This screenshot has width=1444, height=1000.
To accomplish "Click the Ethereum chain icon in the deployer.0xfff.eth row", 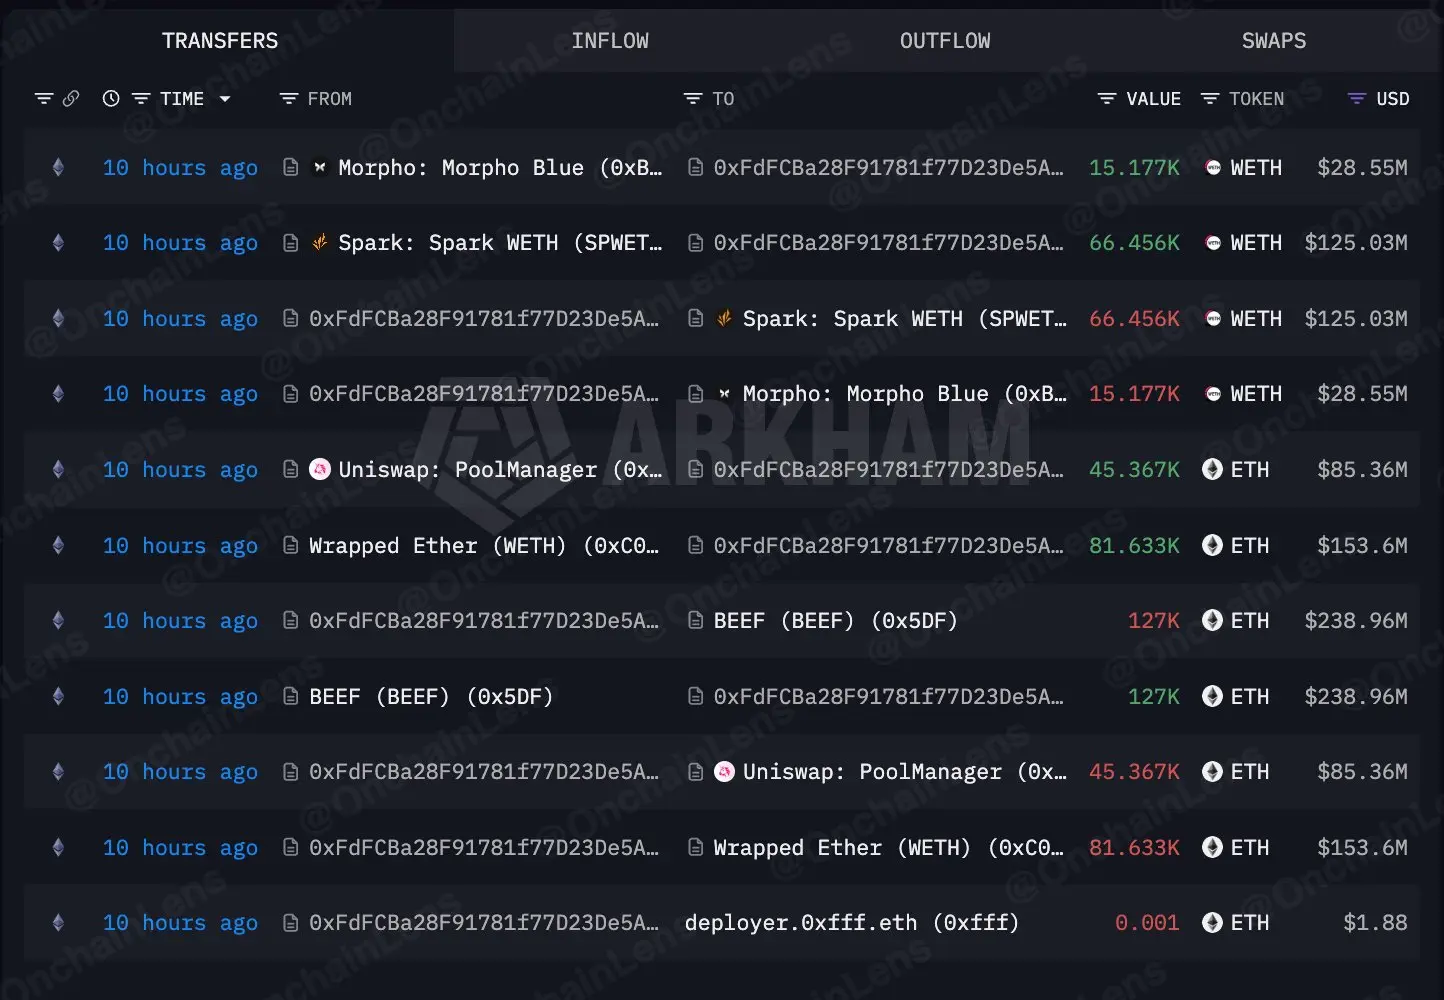I will [x=58, y=923].
